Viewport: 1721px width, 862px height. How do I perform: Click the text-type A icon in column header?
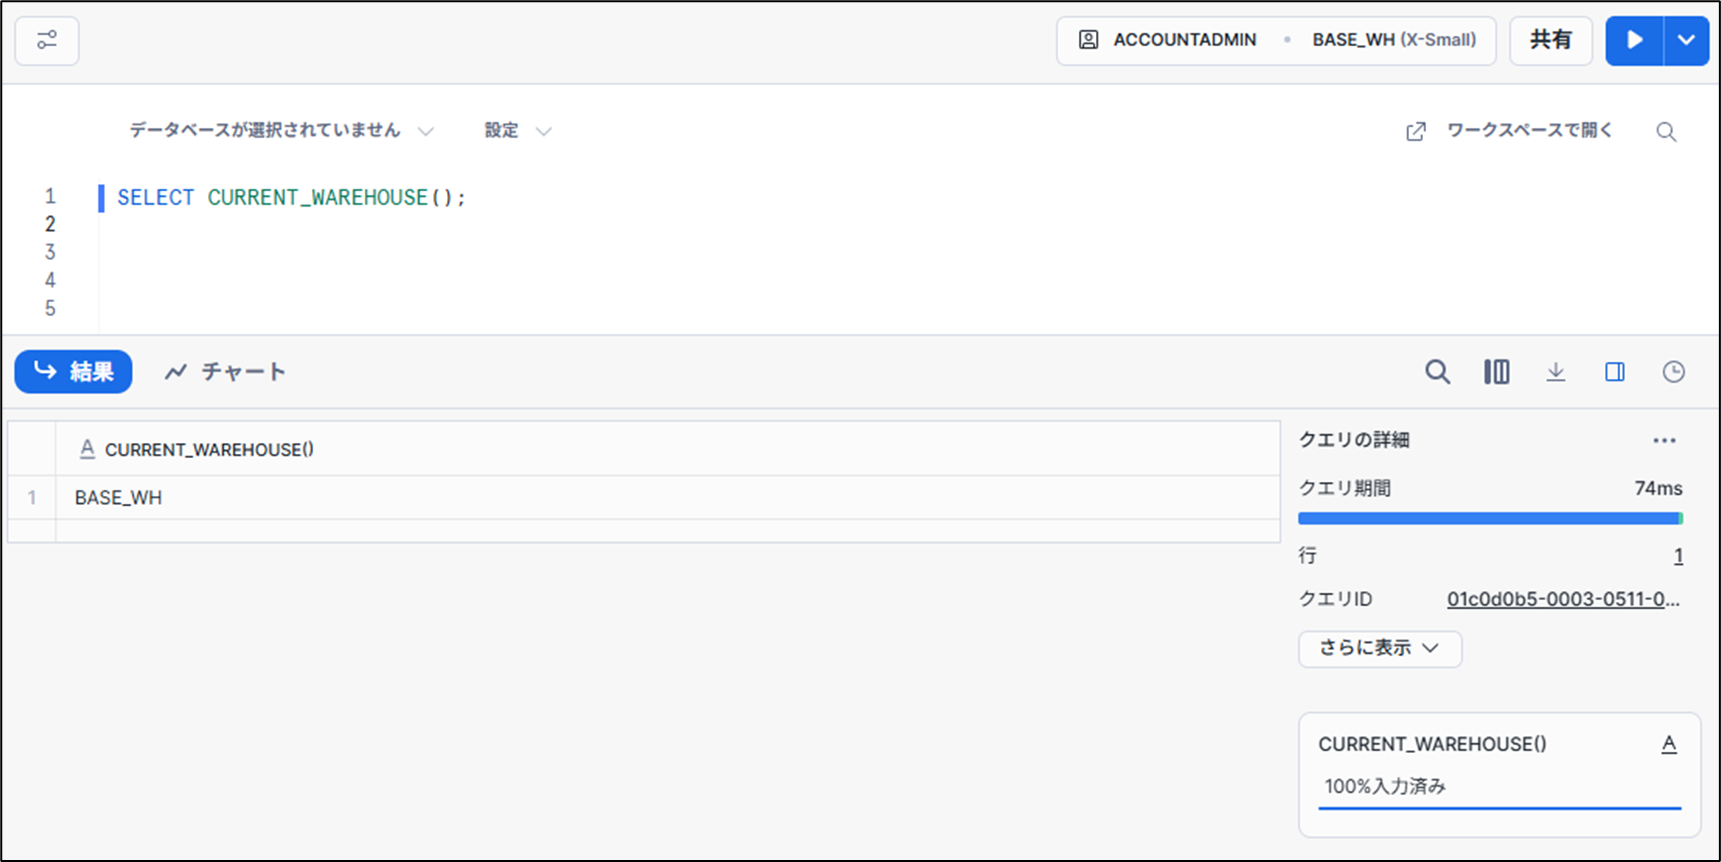[87, 450]
